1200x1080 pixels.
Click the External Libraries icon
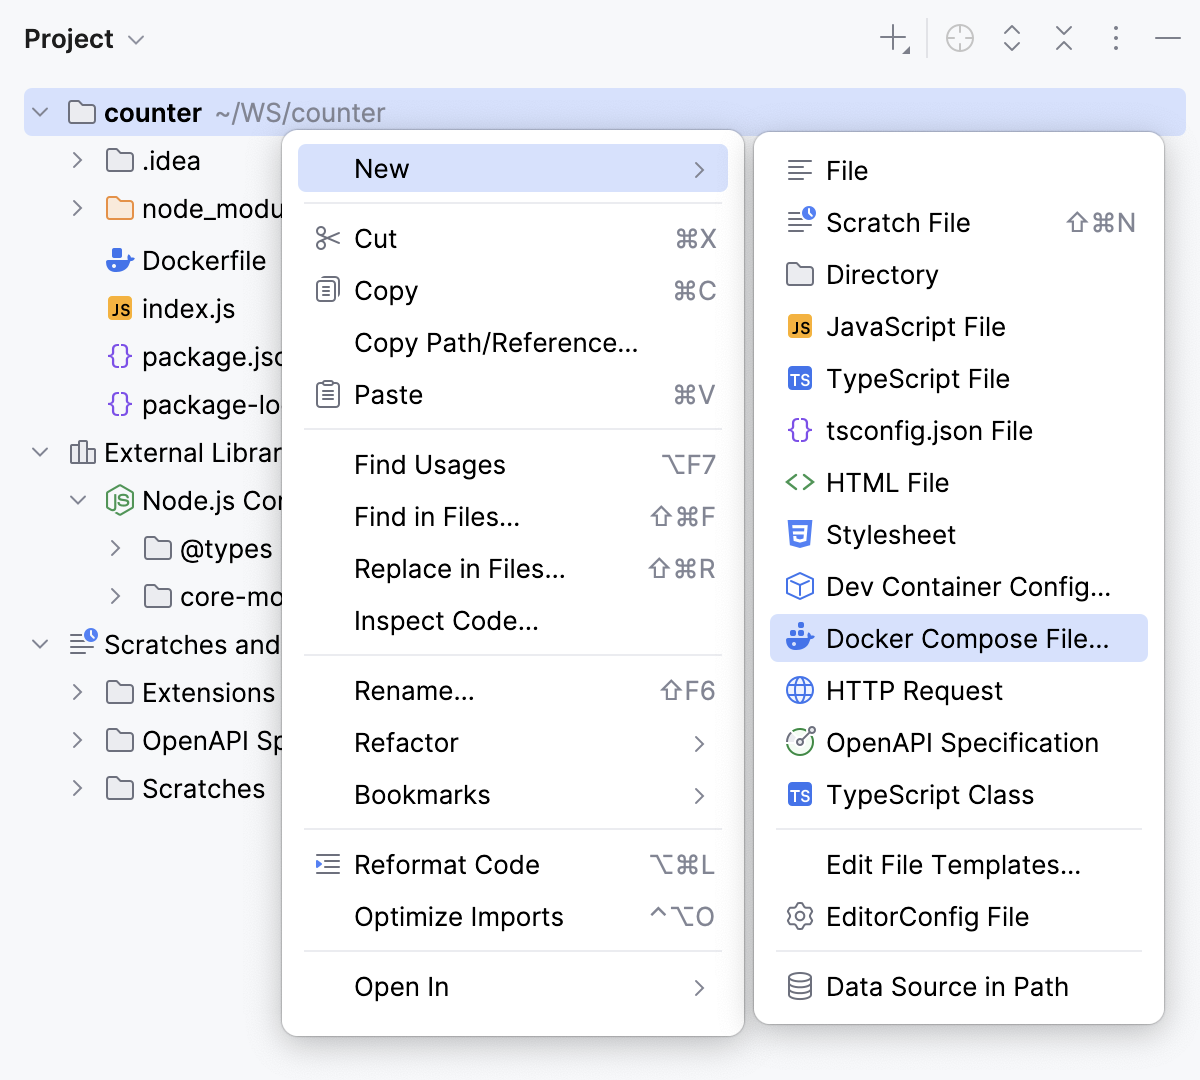coord(82,453)
